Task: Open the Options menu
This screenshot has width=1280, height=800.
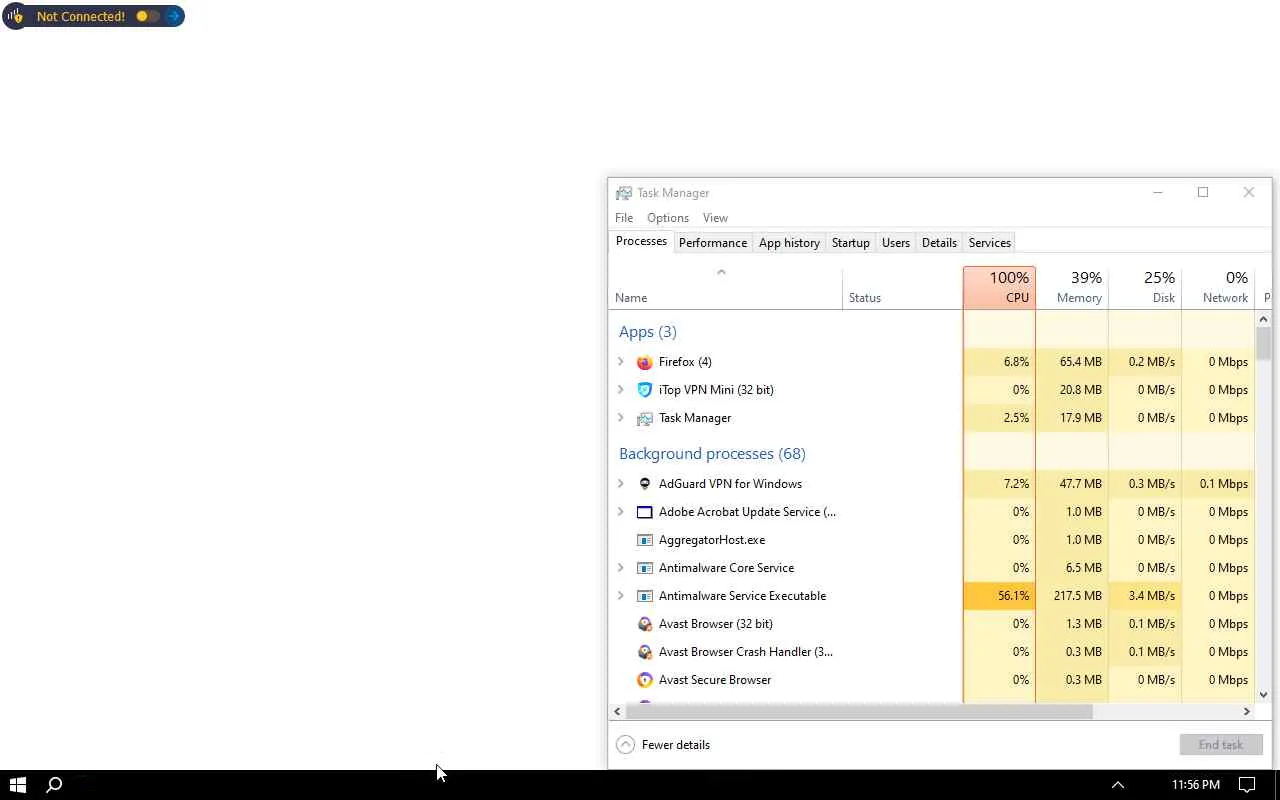Action: click(x=668, y=218)
